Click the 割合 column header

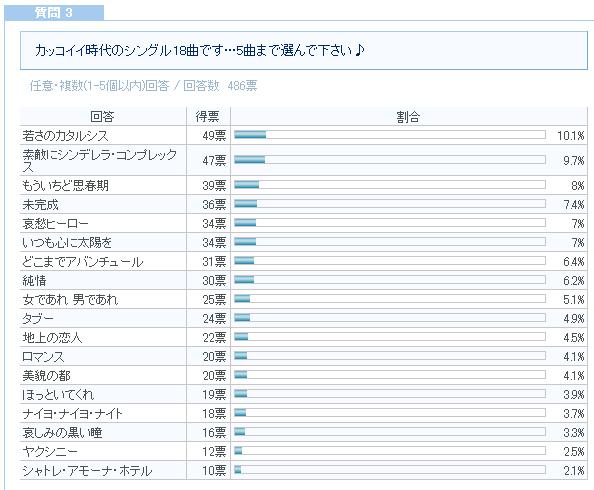coord(408,116)
